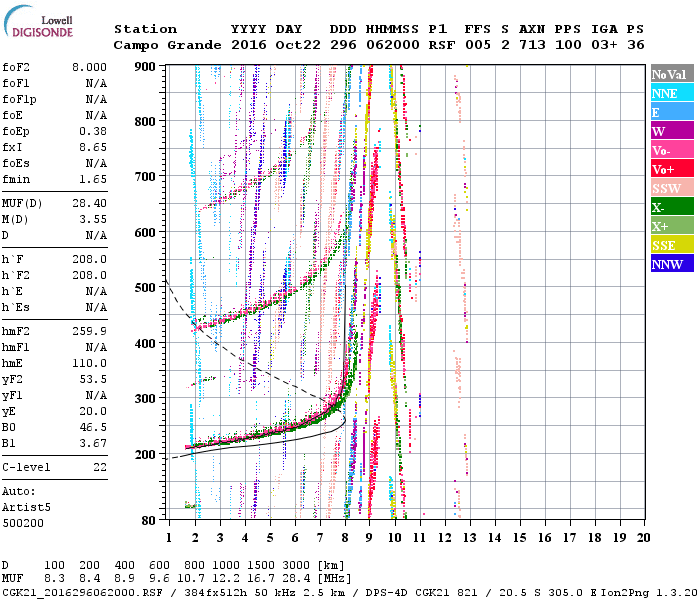700x600 pixels.
Task: Click the RSF program value
Action: [x=442, y=45]
